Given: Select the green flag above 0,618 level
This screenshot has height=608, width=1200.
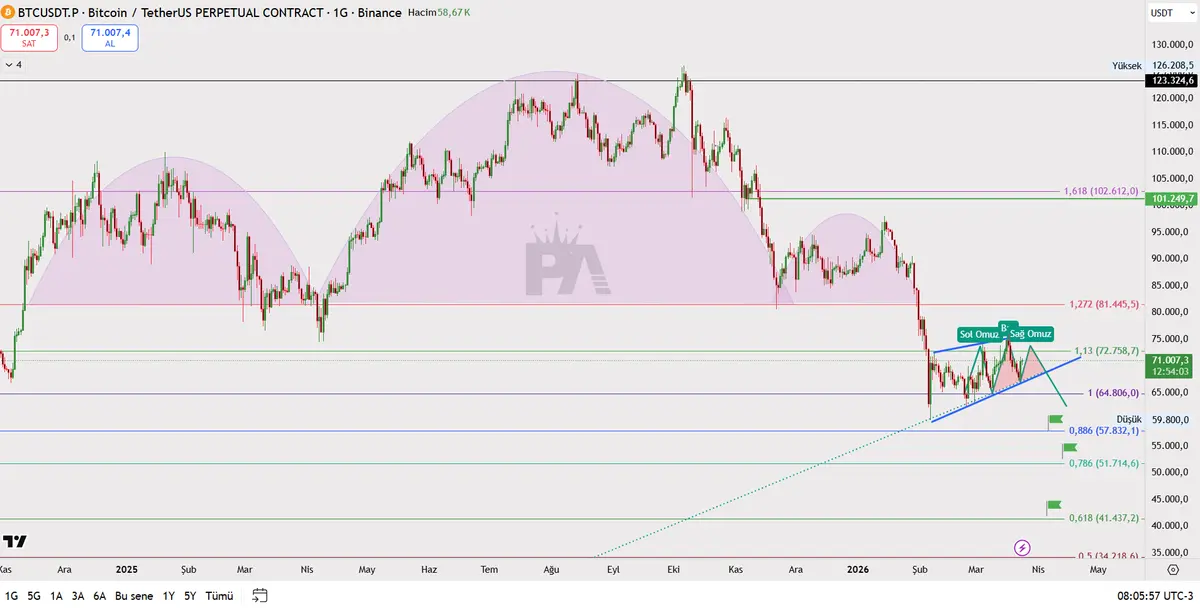Looking at the screenshot, I should 1054,508.
